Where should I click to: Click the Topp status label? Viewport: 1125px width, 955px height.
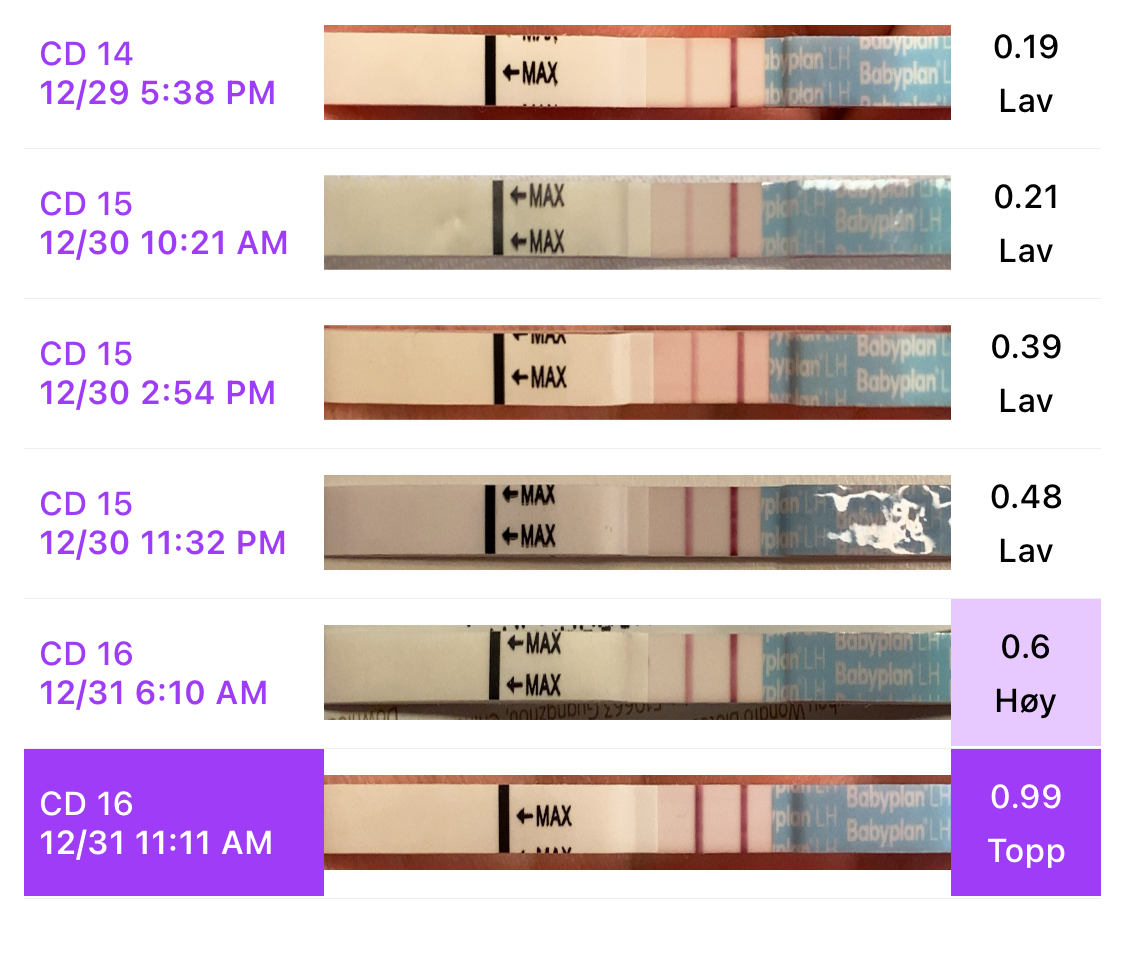(x=1026, y=852)
